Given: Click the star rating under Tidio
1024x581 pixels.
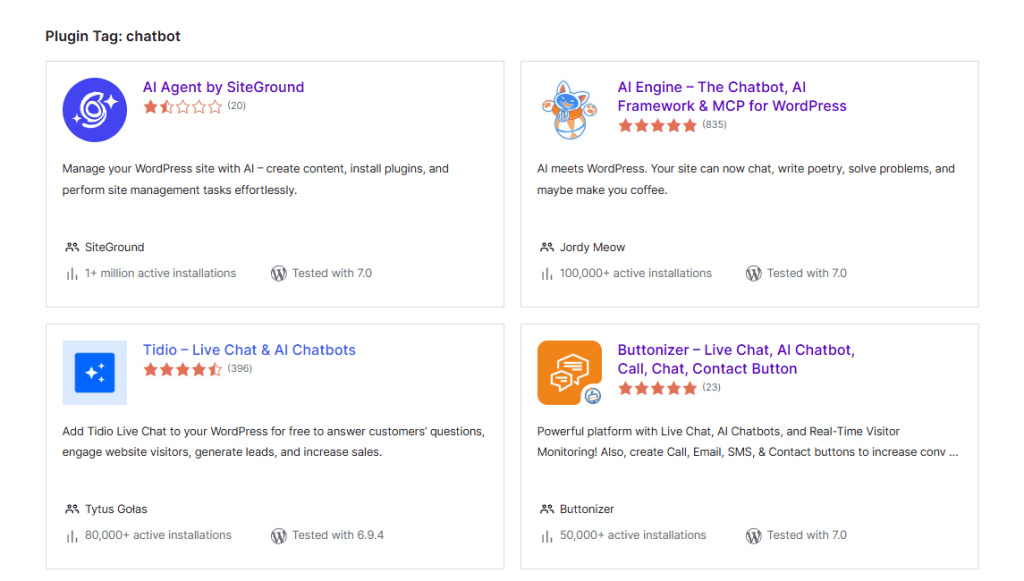Looking at the screenshot, I should [x=183, y=369].
